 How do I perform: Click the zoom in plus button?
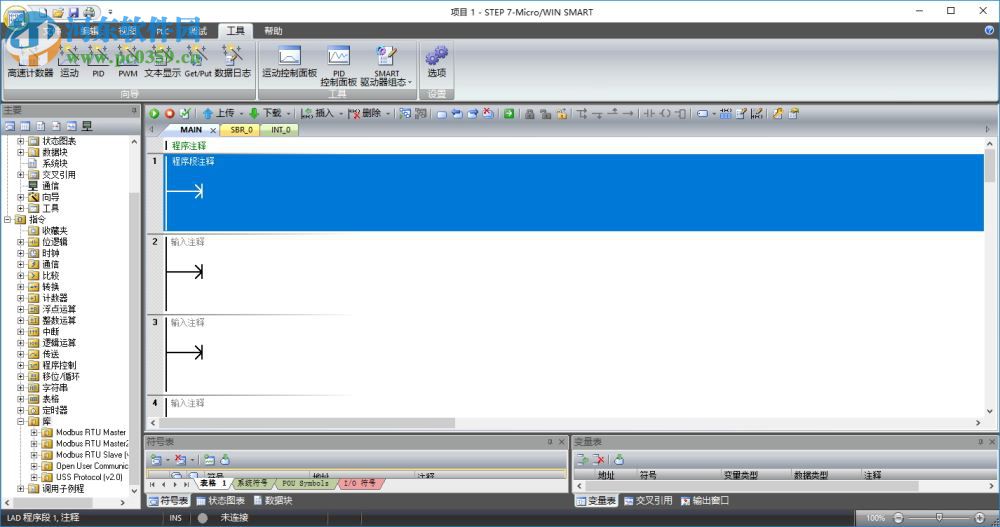(980, 517)
